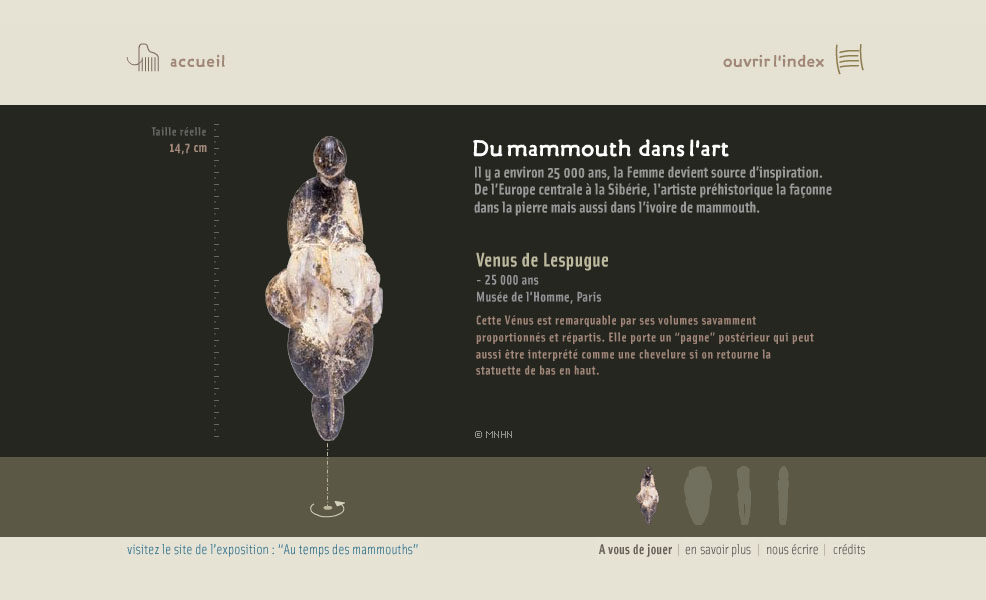
Task: Click the rotate statuette arrow icon
Action: tap(328, 508)
